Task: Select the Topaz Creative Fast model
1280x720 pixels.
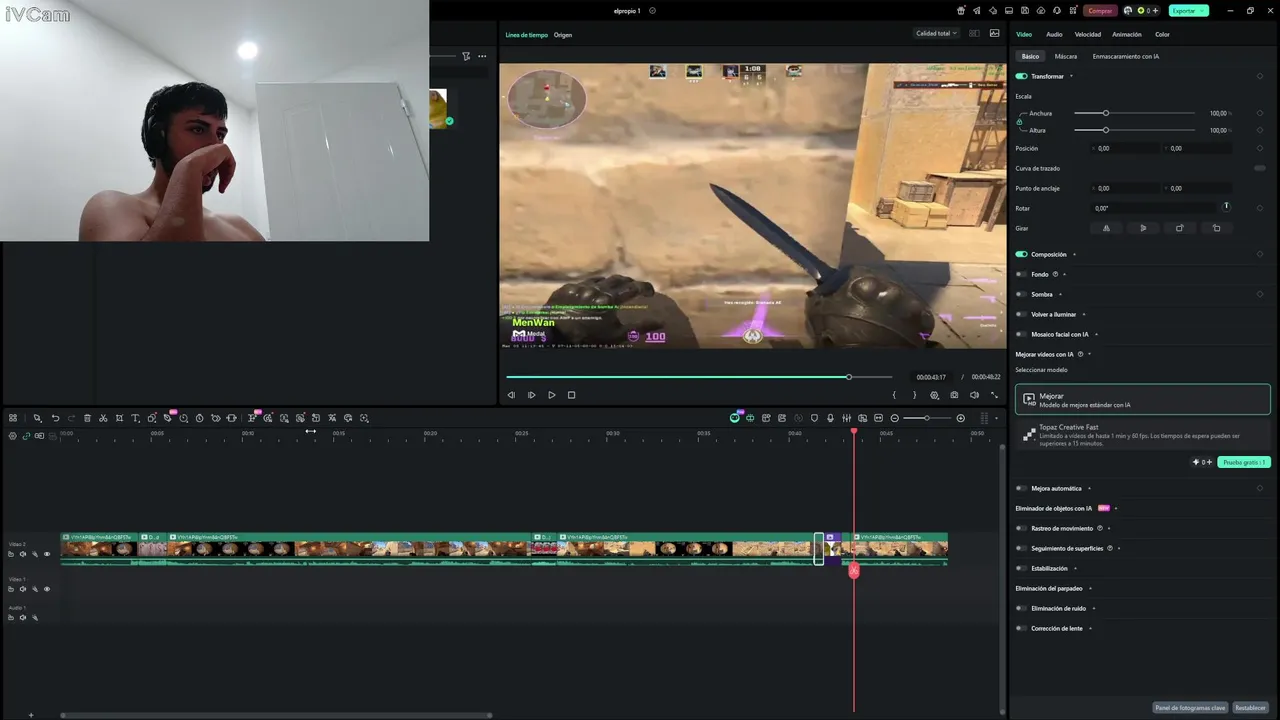Action: click(1143, 435)
